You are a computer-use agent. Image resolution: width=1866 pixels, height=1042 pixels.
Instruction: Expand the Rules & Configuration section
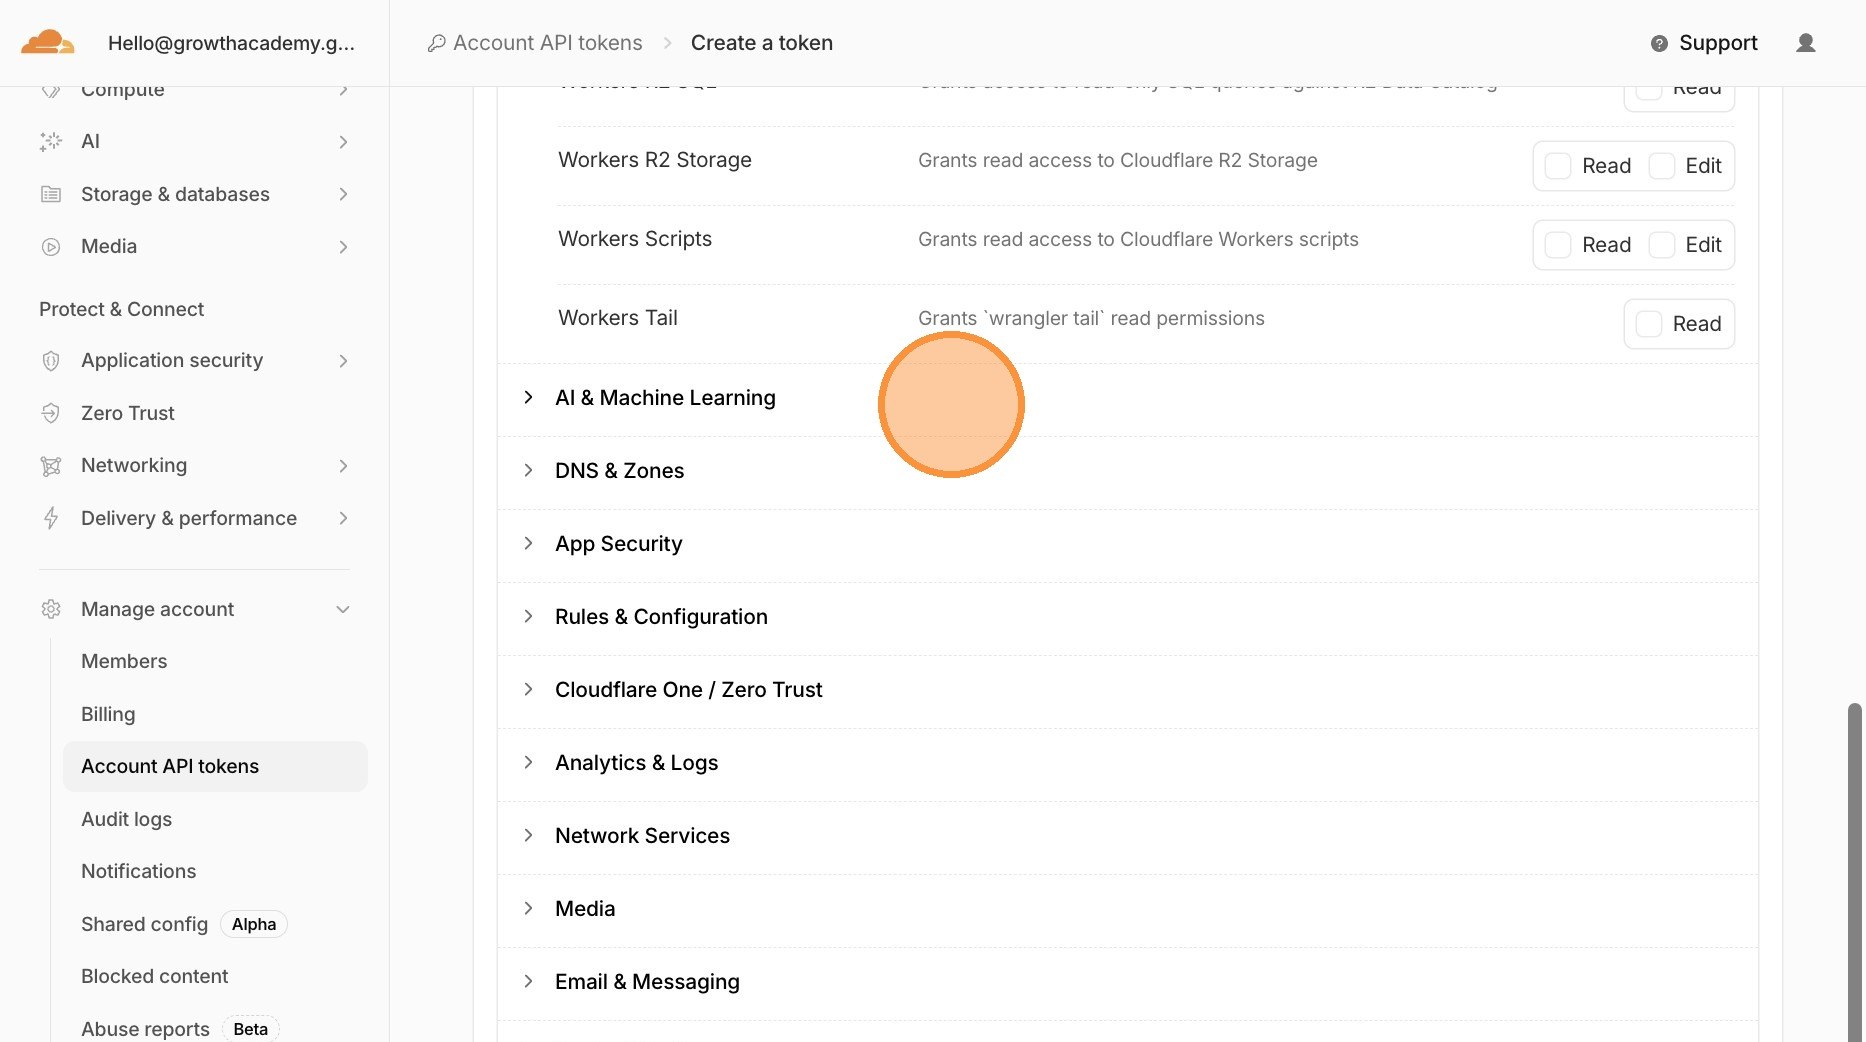tap(1127, 617)
